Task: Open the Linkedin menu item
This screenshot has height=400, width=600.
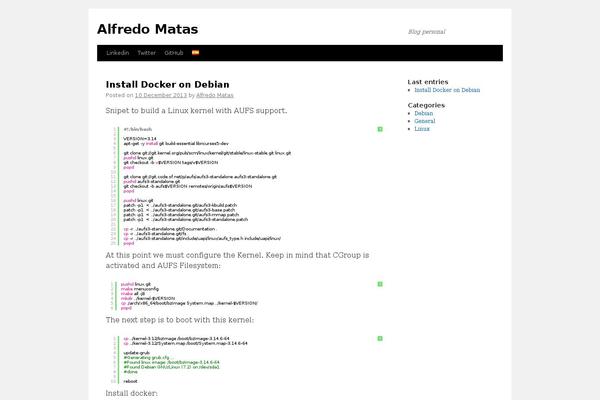Action: pyautogui.click(x=117, y=53)
